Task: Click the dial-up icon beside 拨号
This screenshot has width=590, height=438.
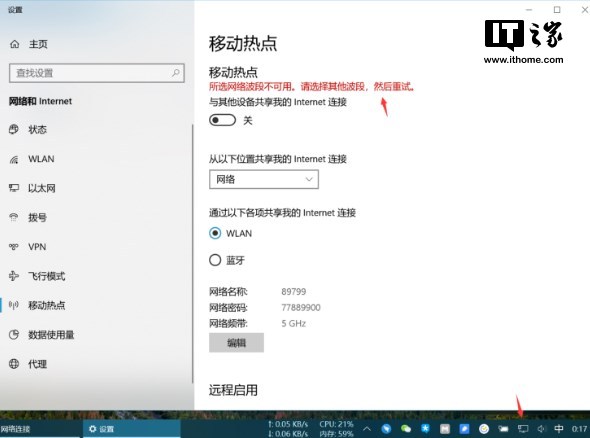Action: [x=14, y=217]
